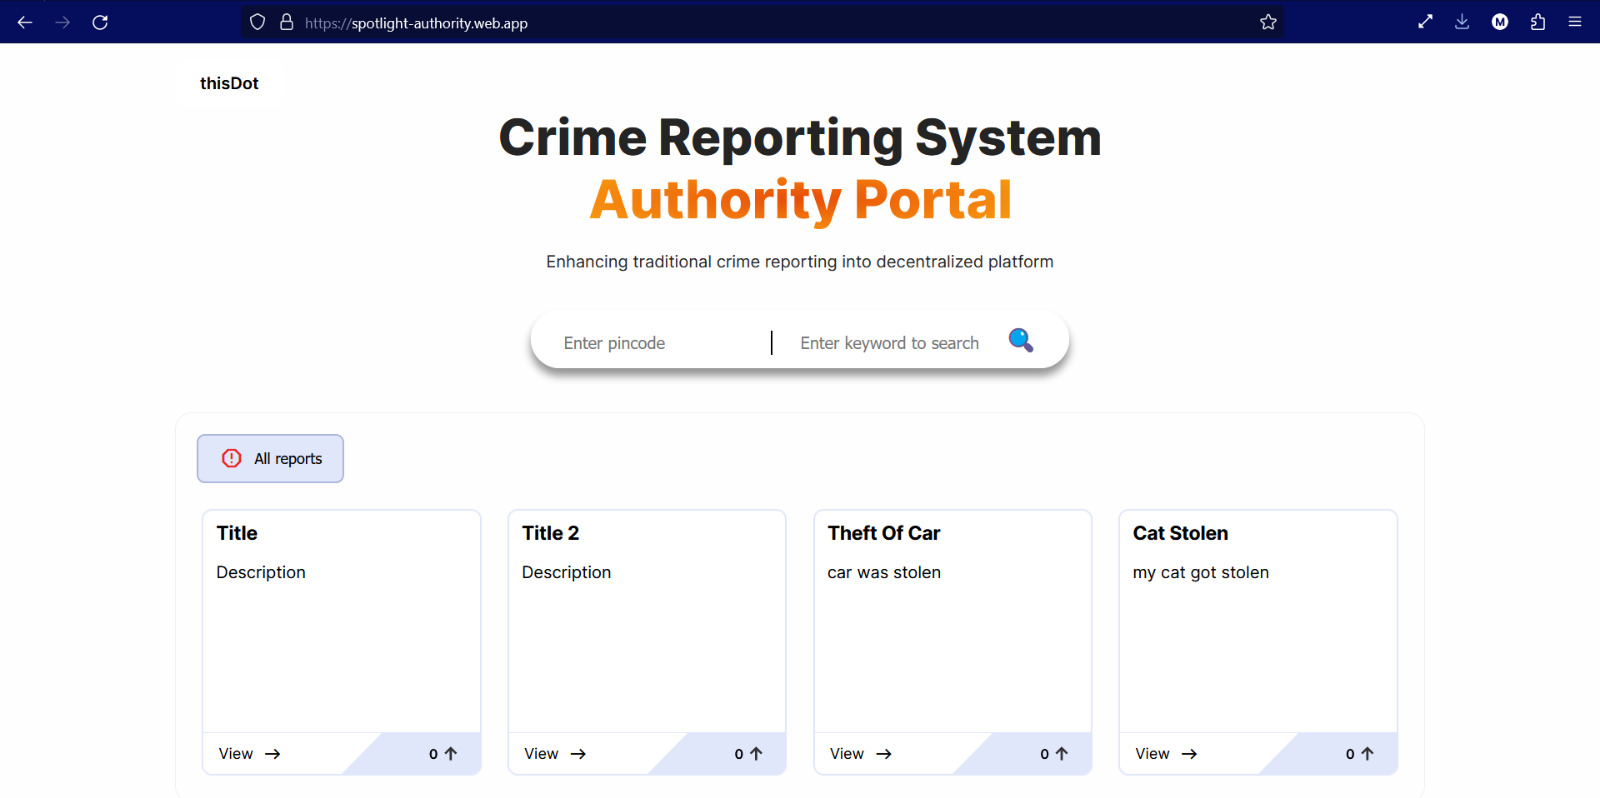This screenshot has height=798, width=1600.
Task: Upvote the Theft Of Car report
Action: 1061,754
